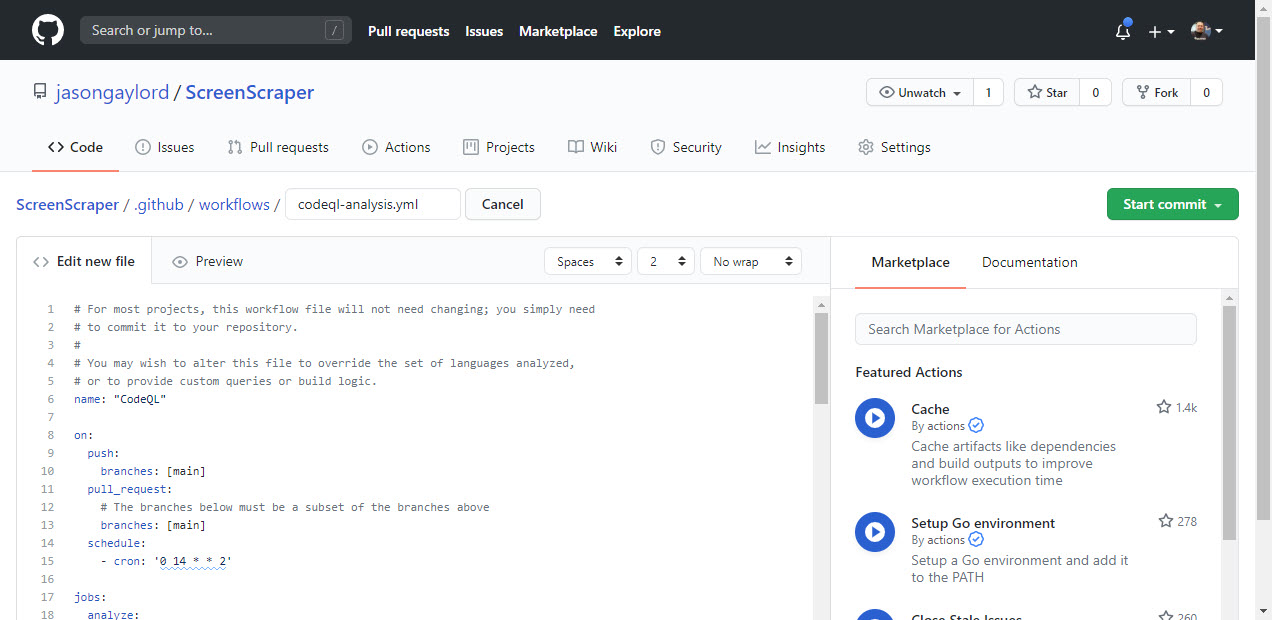Click the repository book icon

coord(39,93)
